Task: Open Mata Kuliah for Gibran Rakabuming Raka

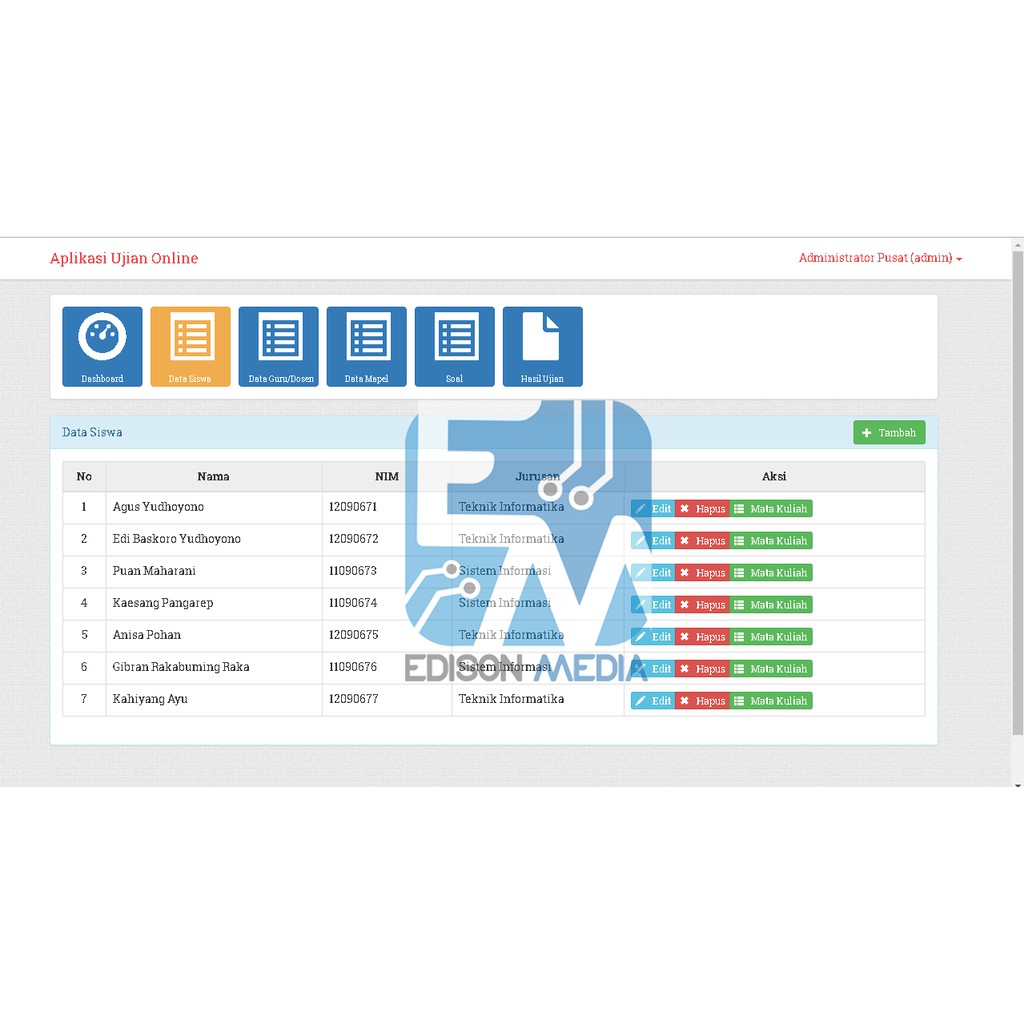Action: (x=771, y=669)
